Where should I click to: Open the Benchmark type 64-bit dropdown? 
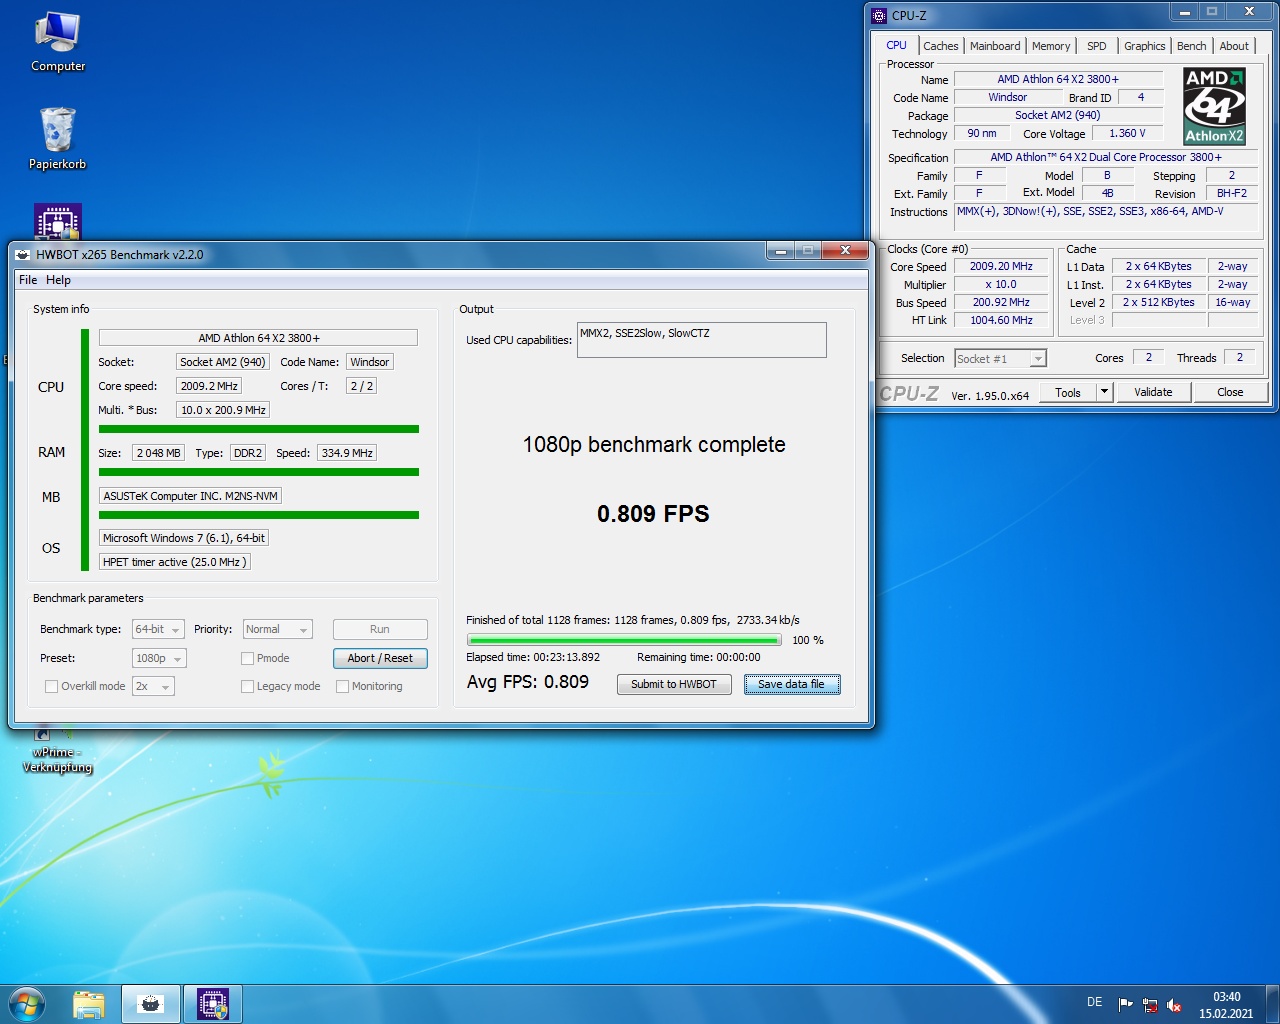[x=158, y=629]
